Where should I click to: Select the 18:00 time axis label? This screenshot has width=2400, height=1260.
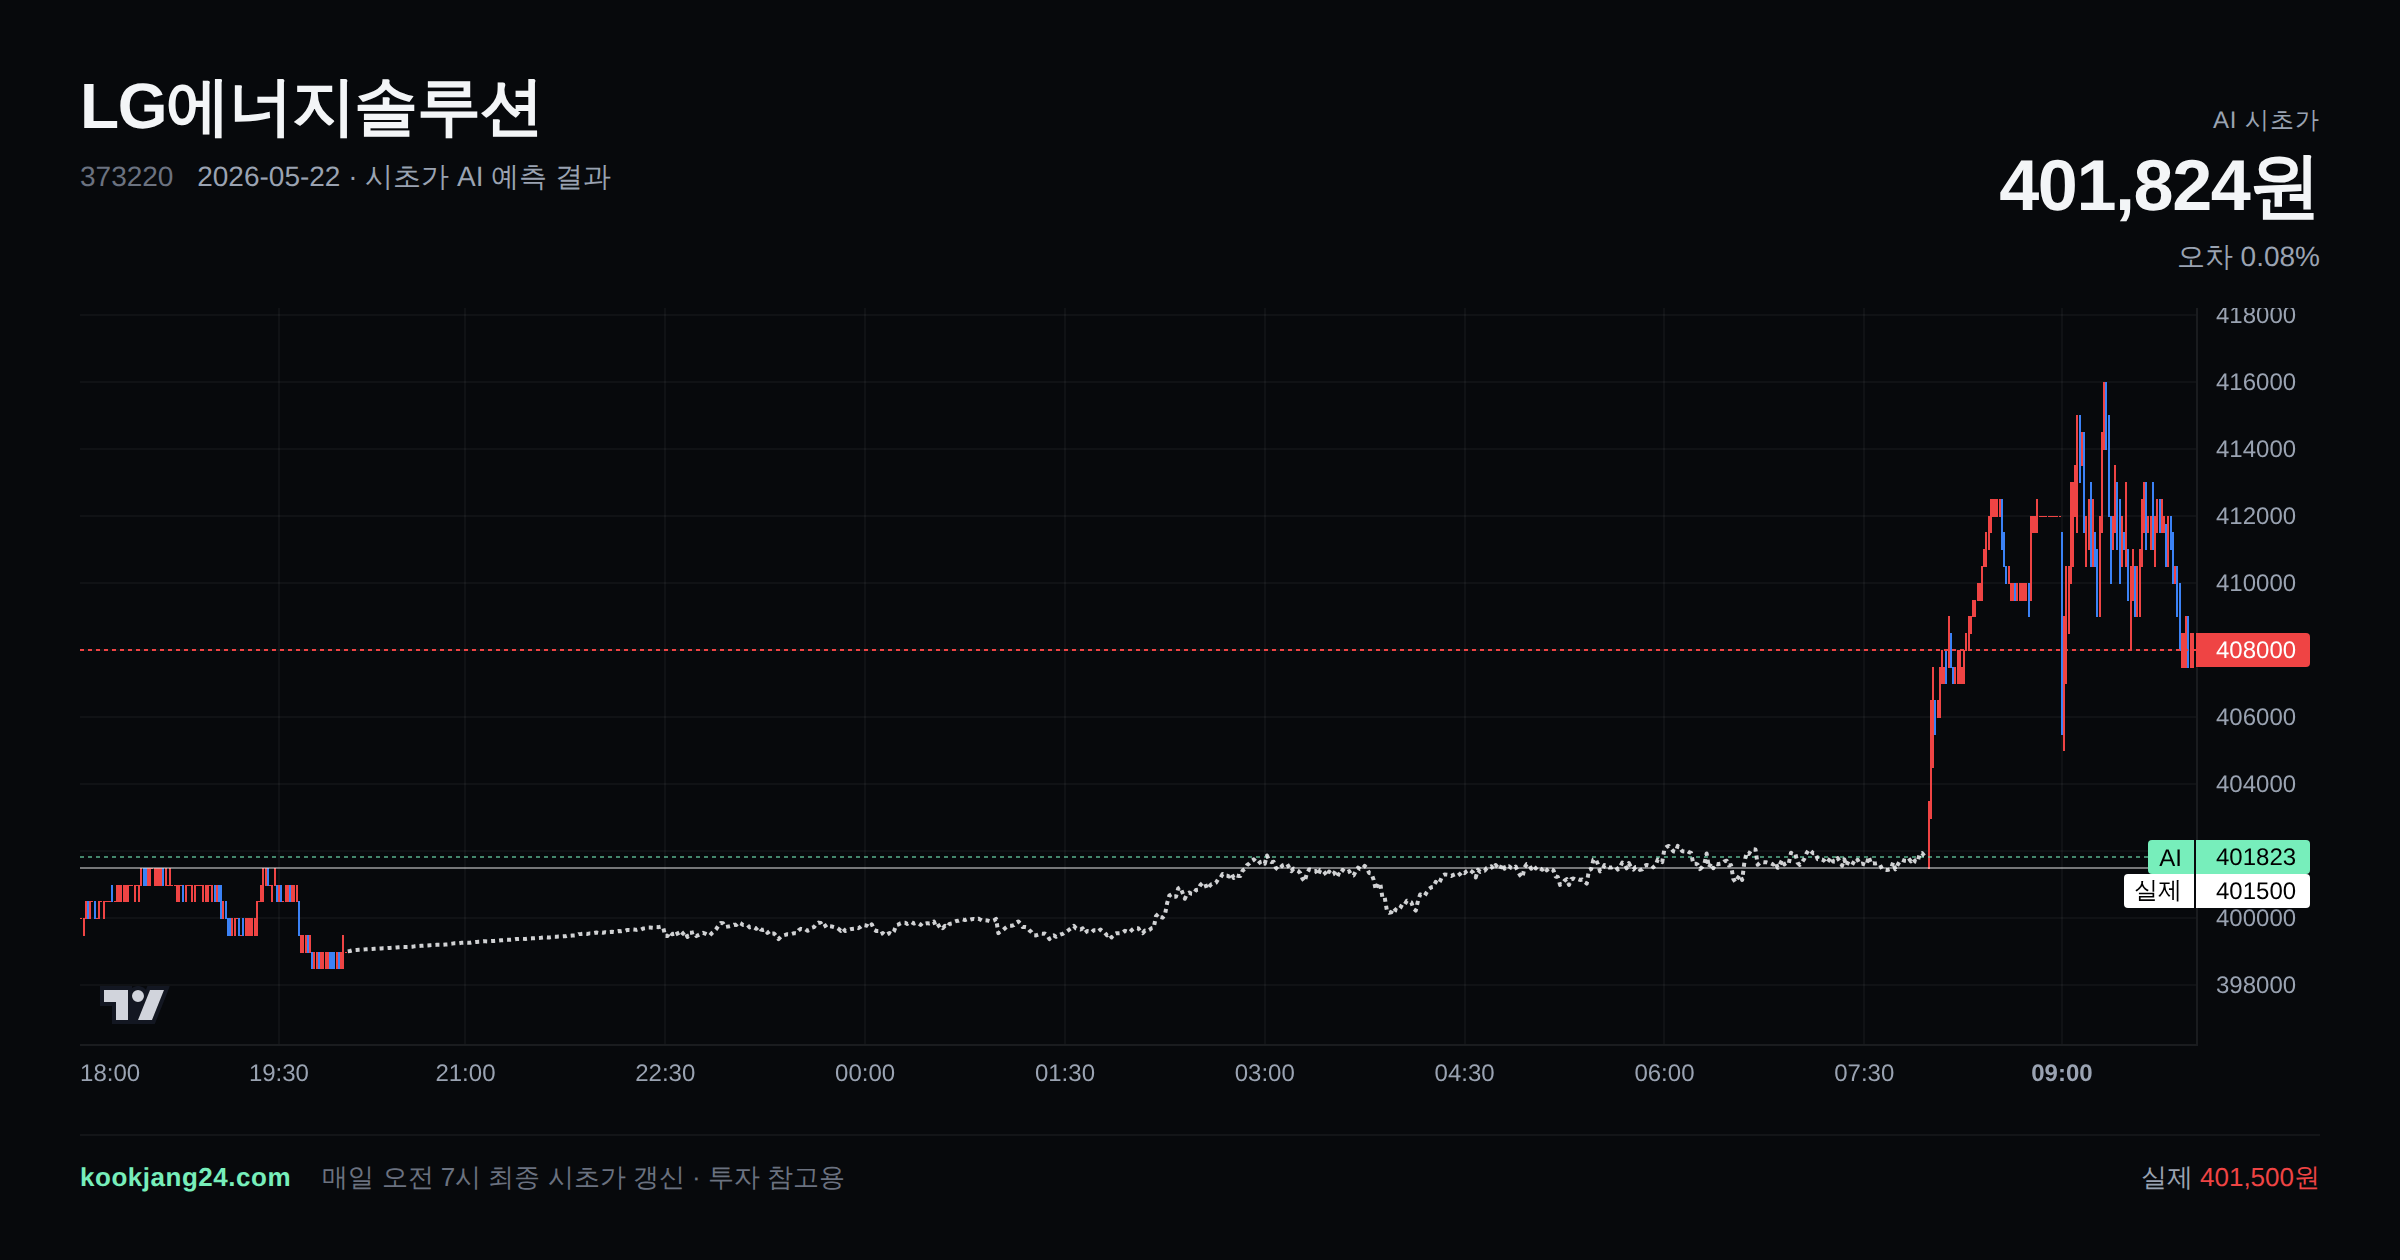[110, 1073]
